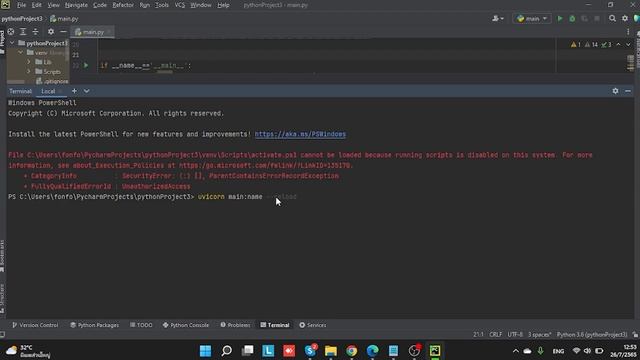The width and height of the screenshot is (640, 360).
Task: Show hidden tray icons
Action: (516, 351)
